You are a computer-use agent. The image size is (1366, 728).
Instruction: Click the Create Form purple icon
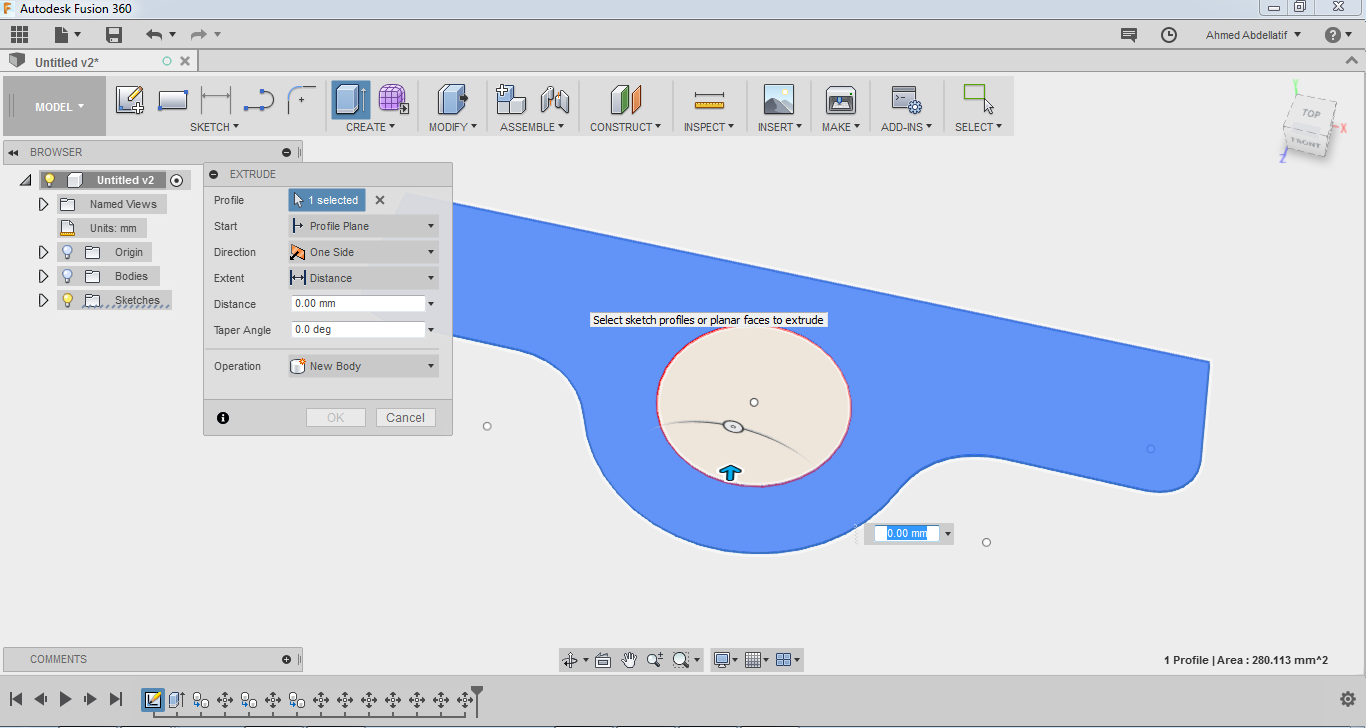[393, 100]
